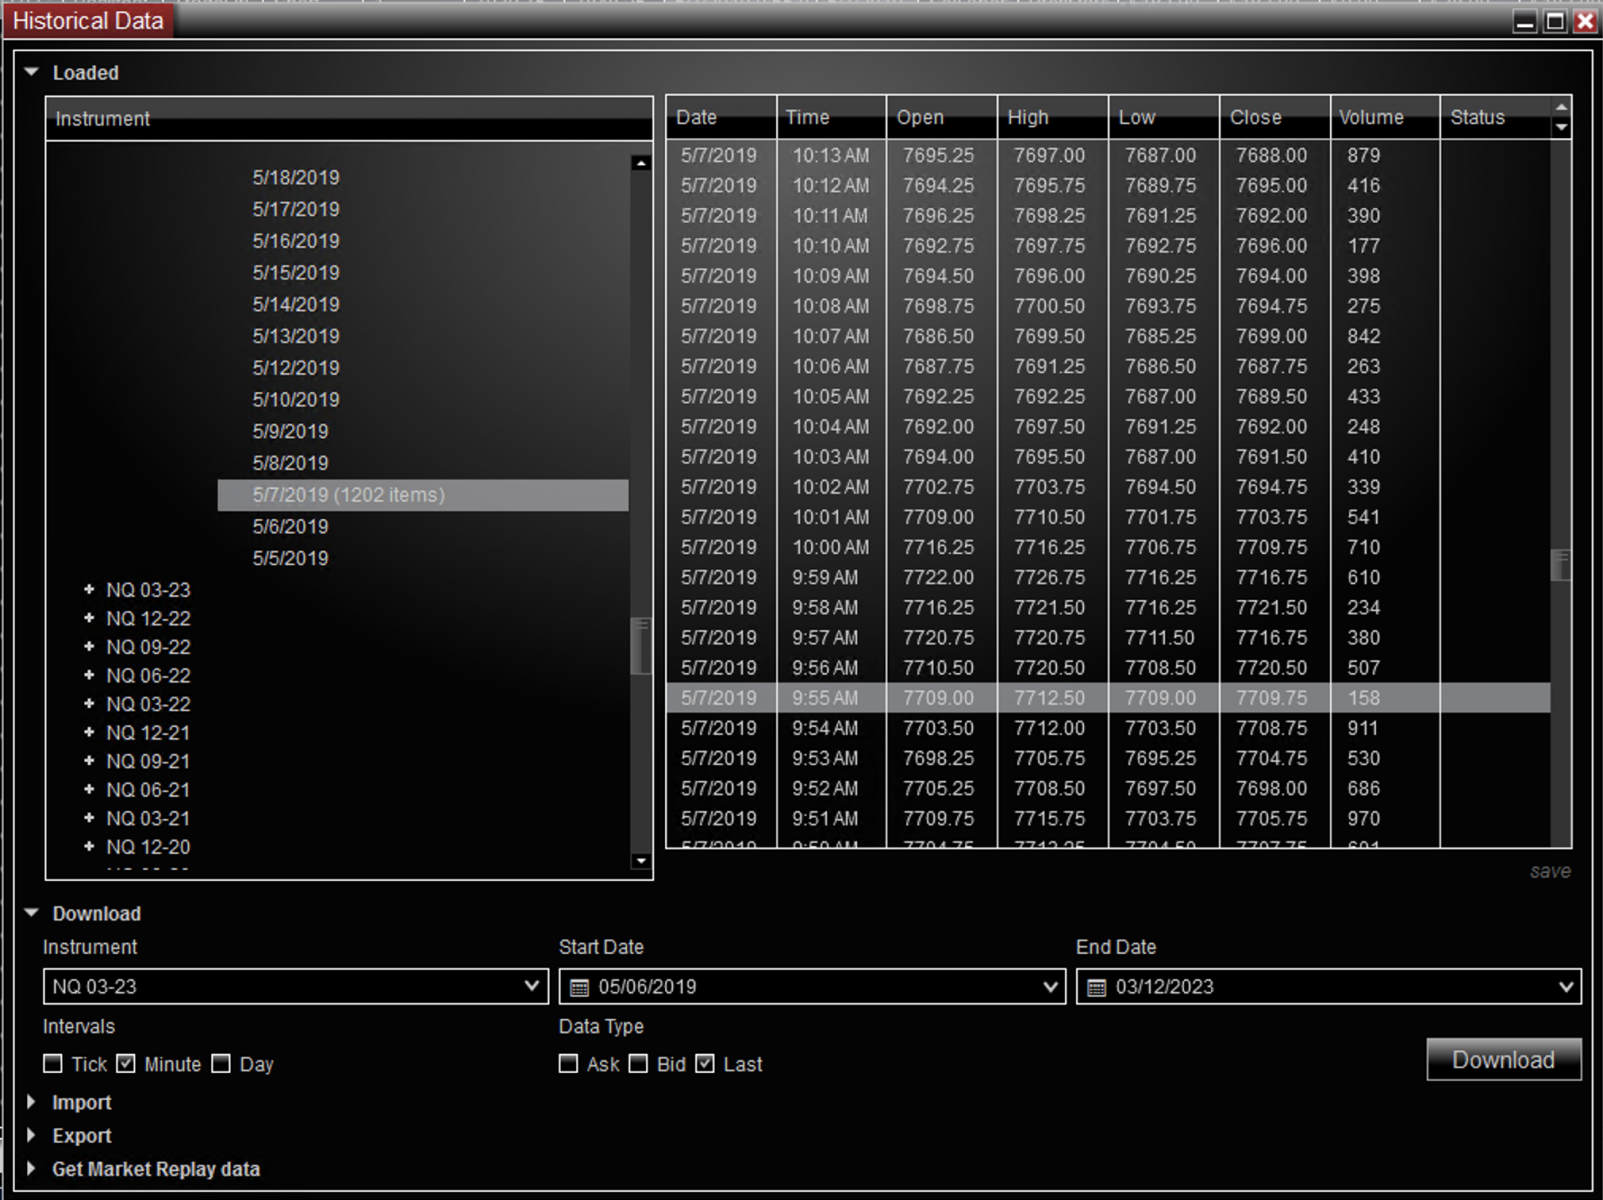
Task: Sort by the Volume column header
Action: [1385, 117]
